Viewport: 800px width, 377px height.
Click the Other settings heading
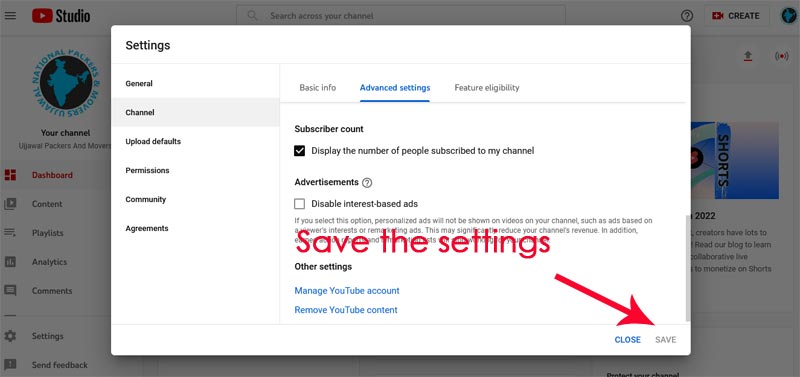point(323,266)
